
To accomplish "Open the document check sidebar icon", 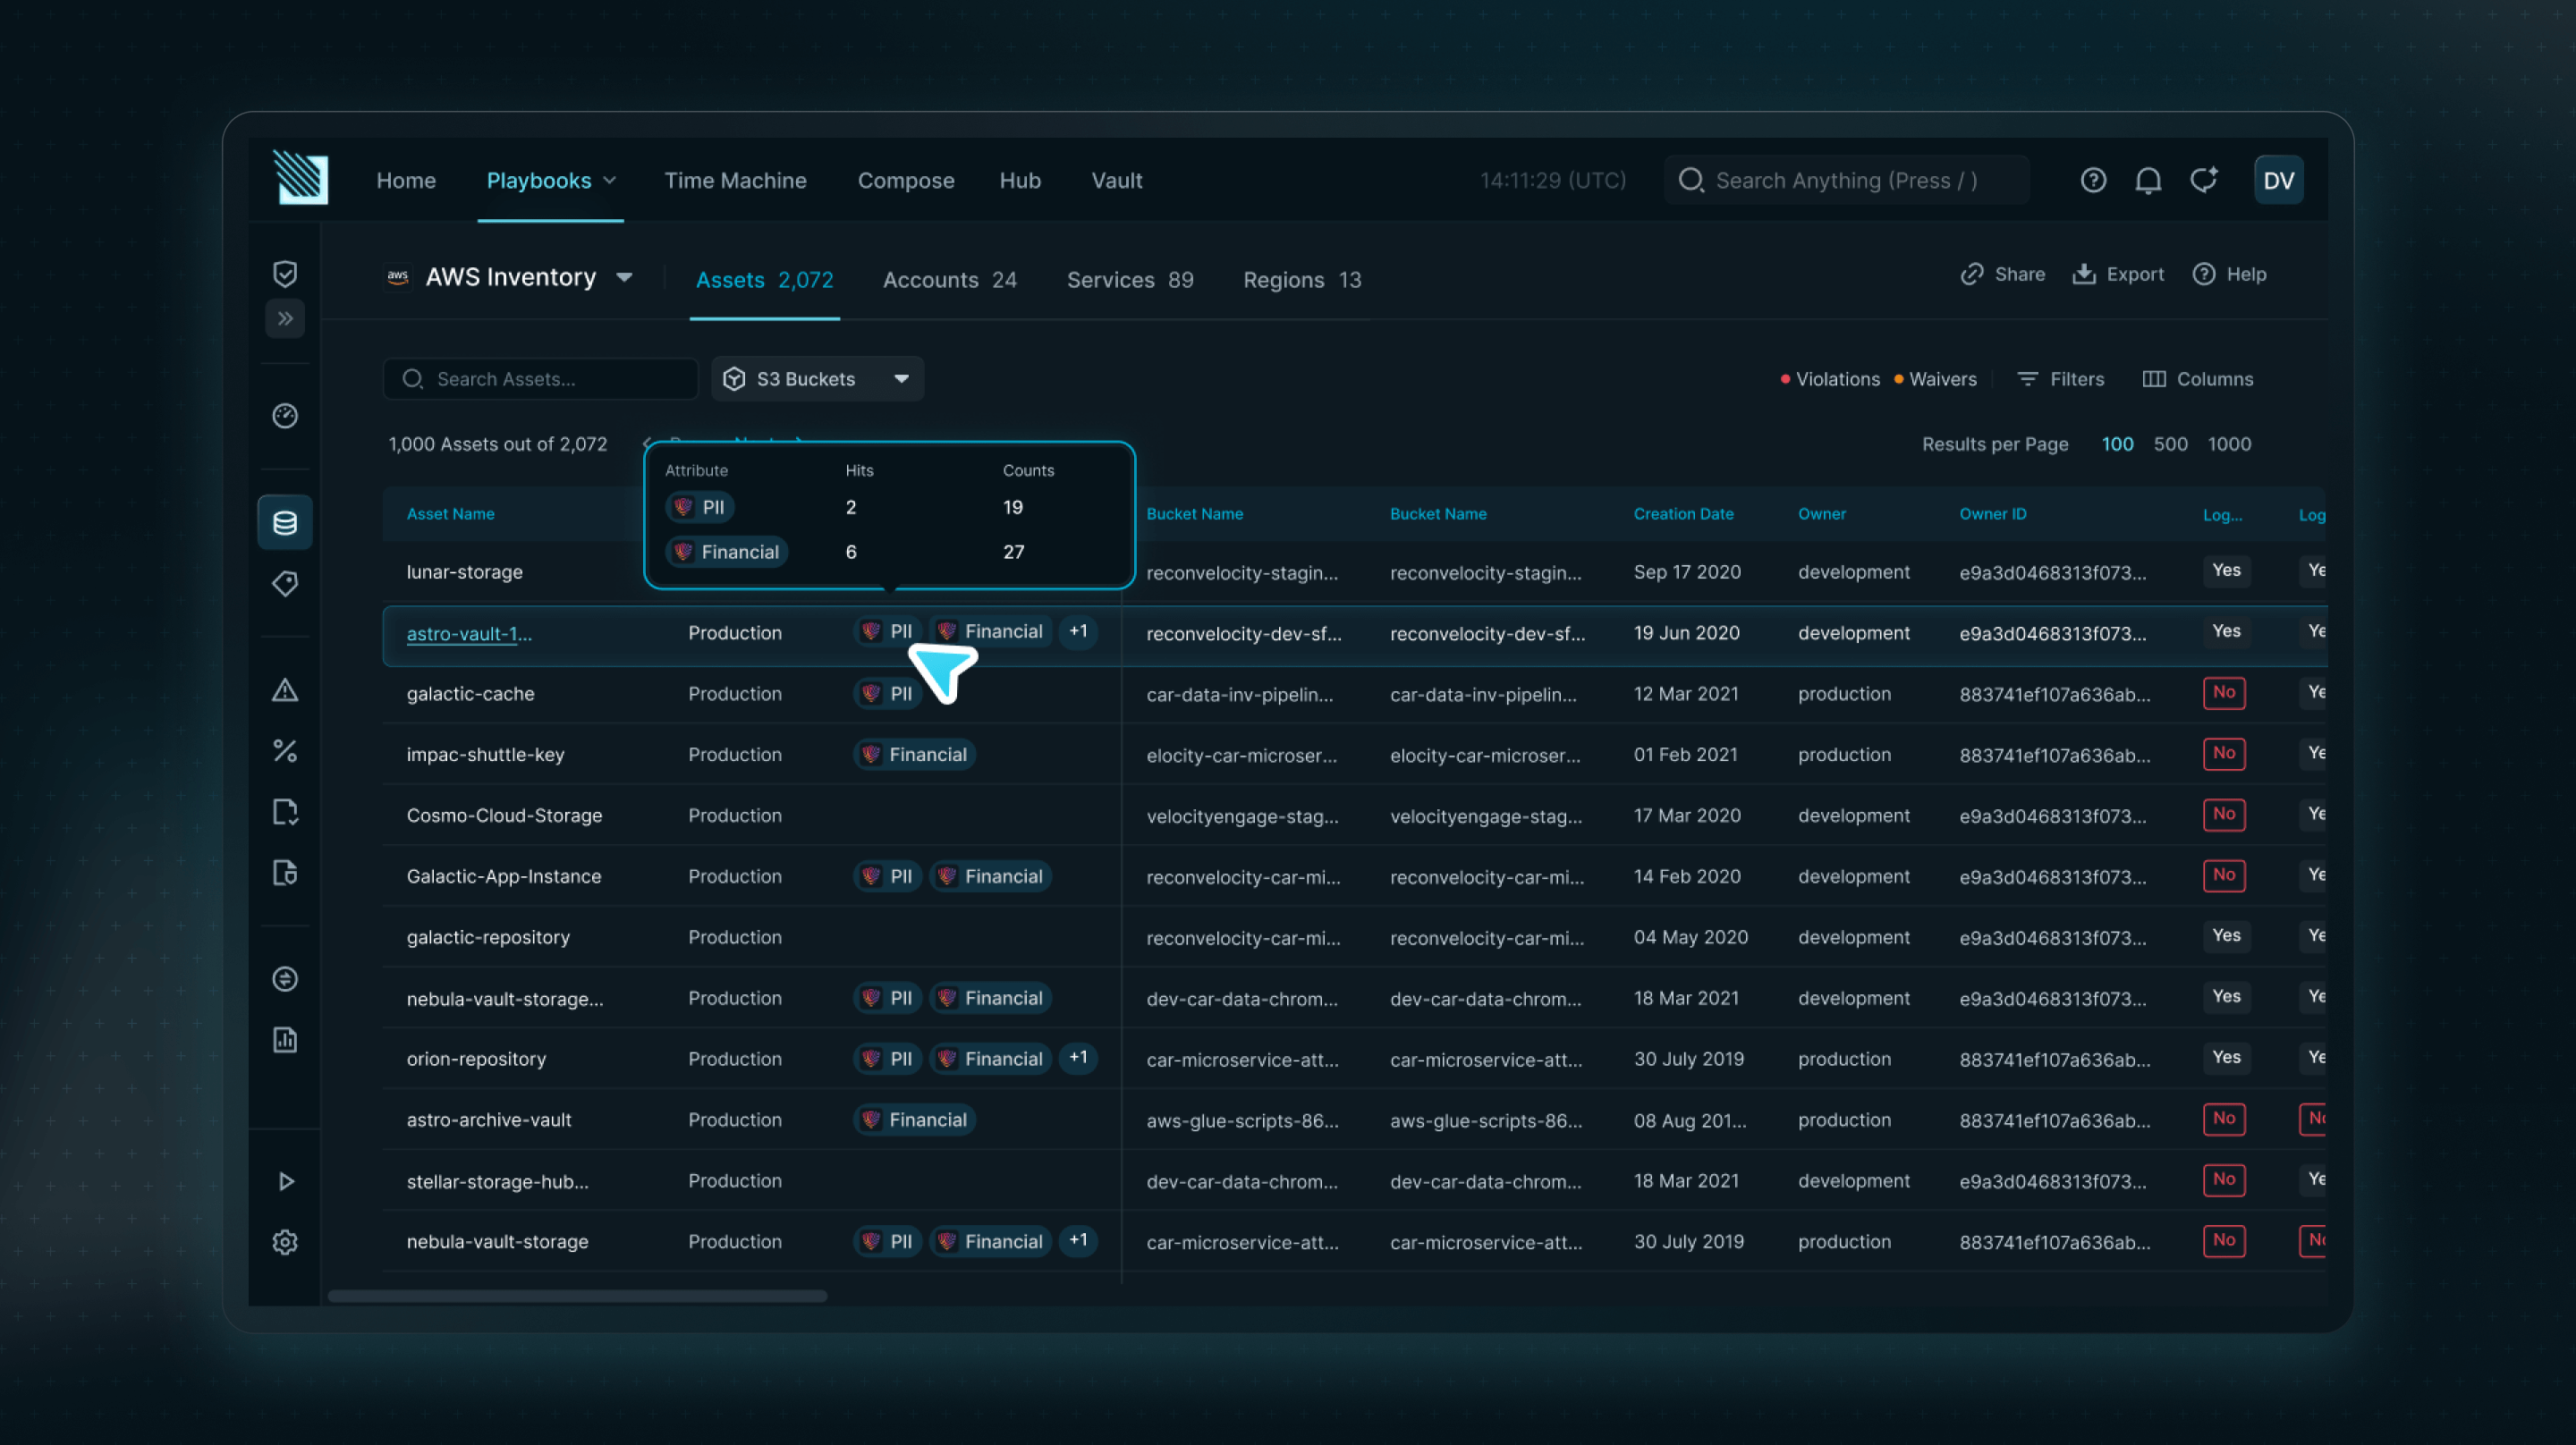I will tap(285, 812).
